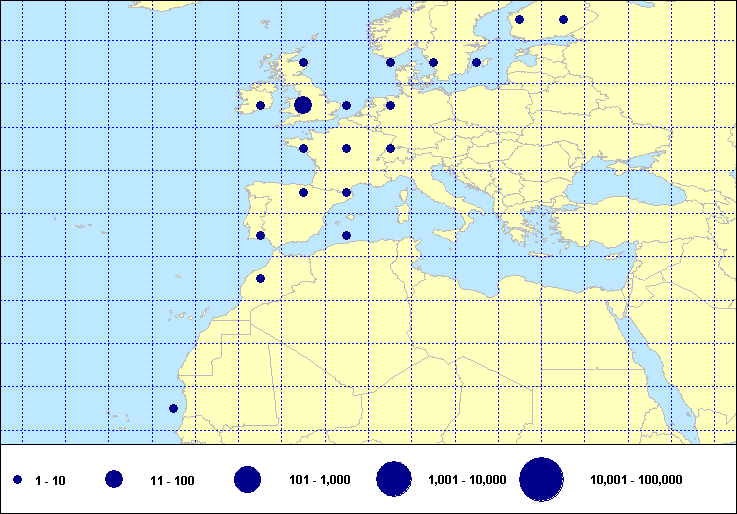This screenshot has height=514, width=737.
Task: Click the dot marker over Morocco
Action: pos(260,279)
